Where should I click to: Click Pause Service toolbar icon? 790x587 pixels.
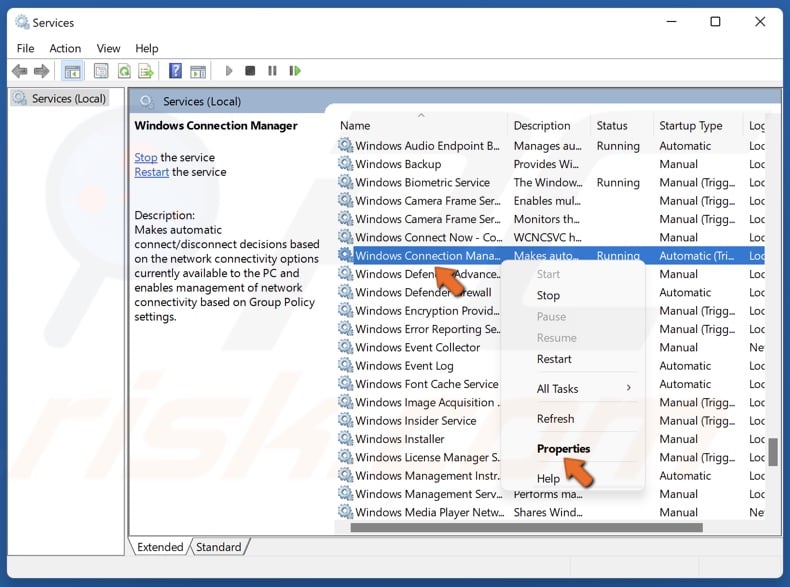pyautogui.click(x=272, y=71)
